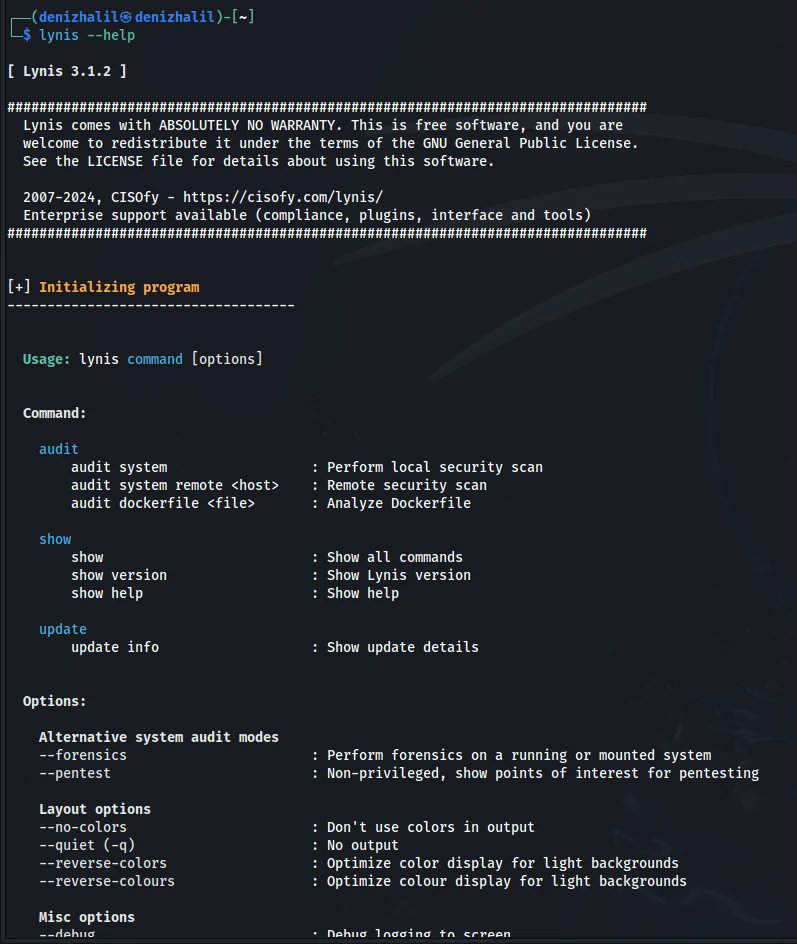Click 'Alternative system audit modes' heading
This screenshot has width=797, height=944.
pos(159,738)
